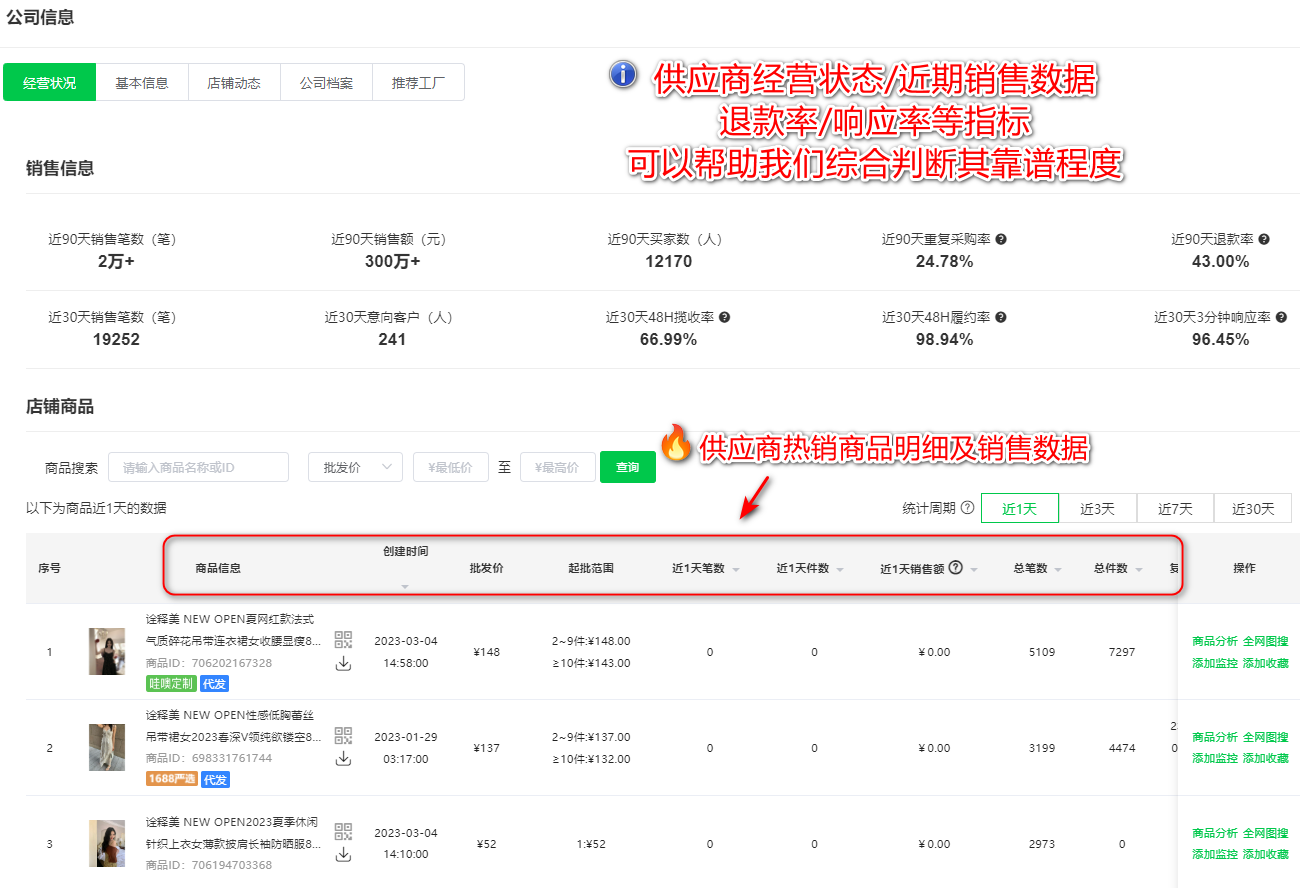This screenshot has width=1300, height=888.
Task: Open the 批发价 price type dropdown
Action: tap(355, 467)
